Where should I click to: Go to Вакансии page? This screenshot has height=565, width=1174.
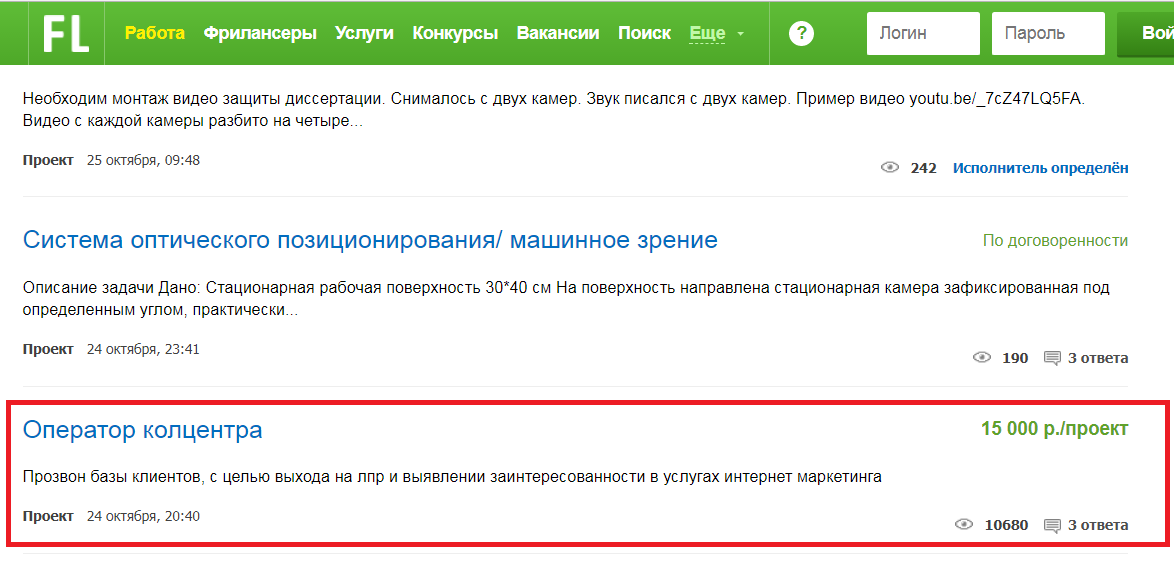pyautogui.click(x=558, y=33)
